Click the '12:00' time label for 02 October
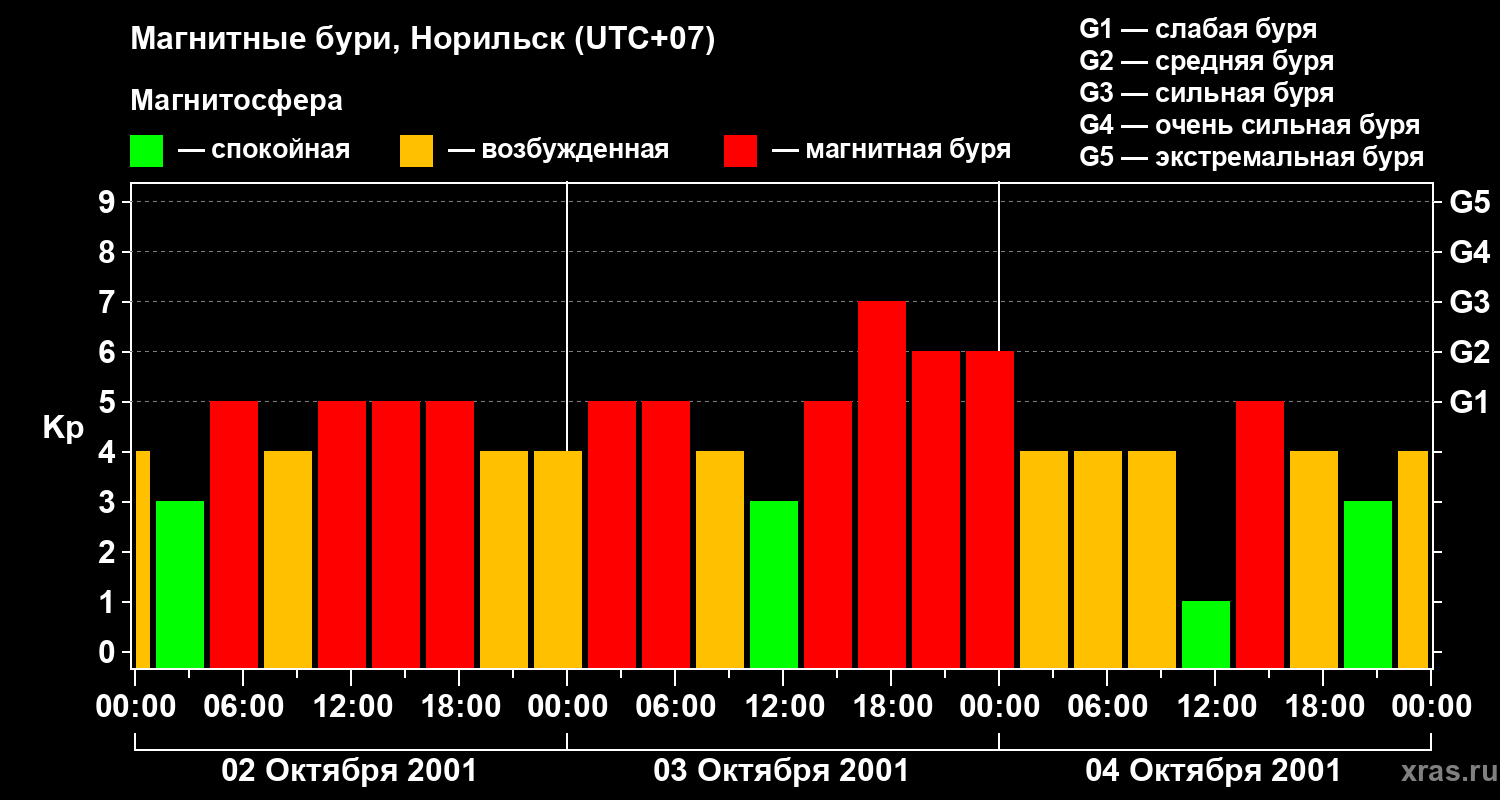The width and height of the screenshot is (1500, 800). click(x=351, y=707)
